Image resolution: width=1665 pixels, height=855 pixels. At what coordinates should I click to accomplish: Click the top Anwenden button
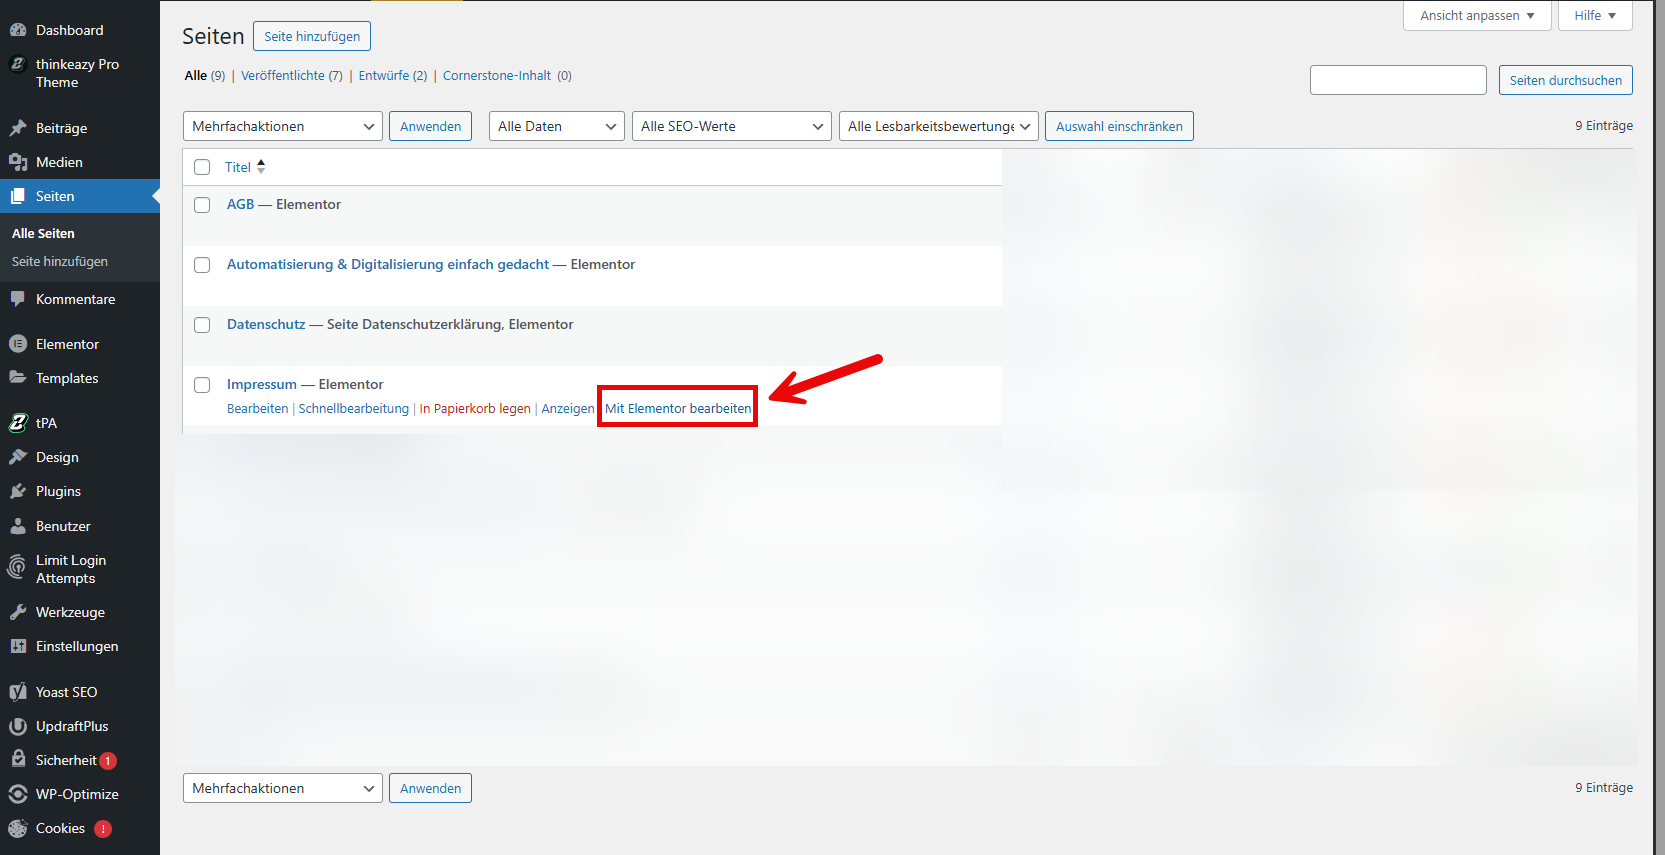(x=430, y=126)
